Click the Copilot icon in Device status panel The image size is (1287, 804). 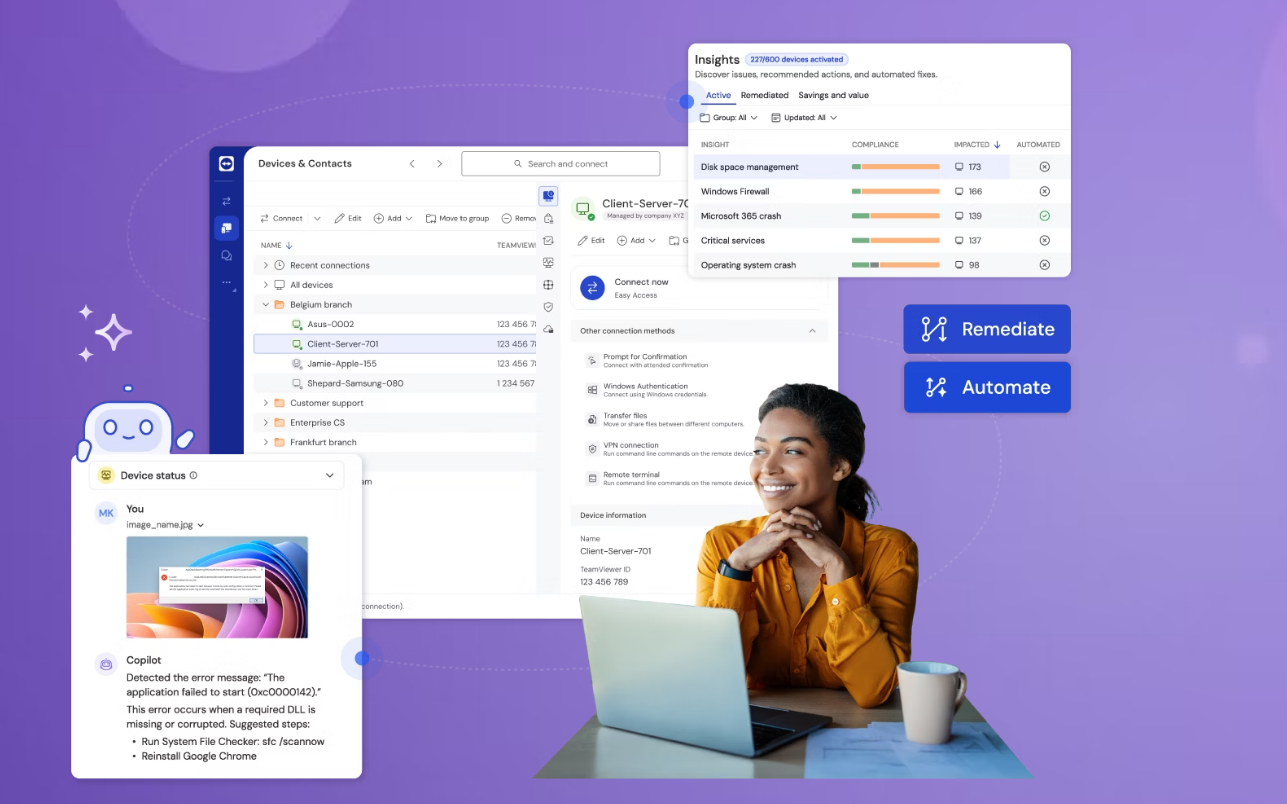point(105,664)
